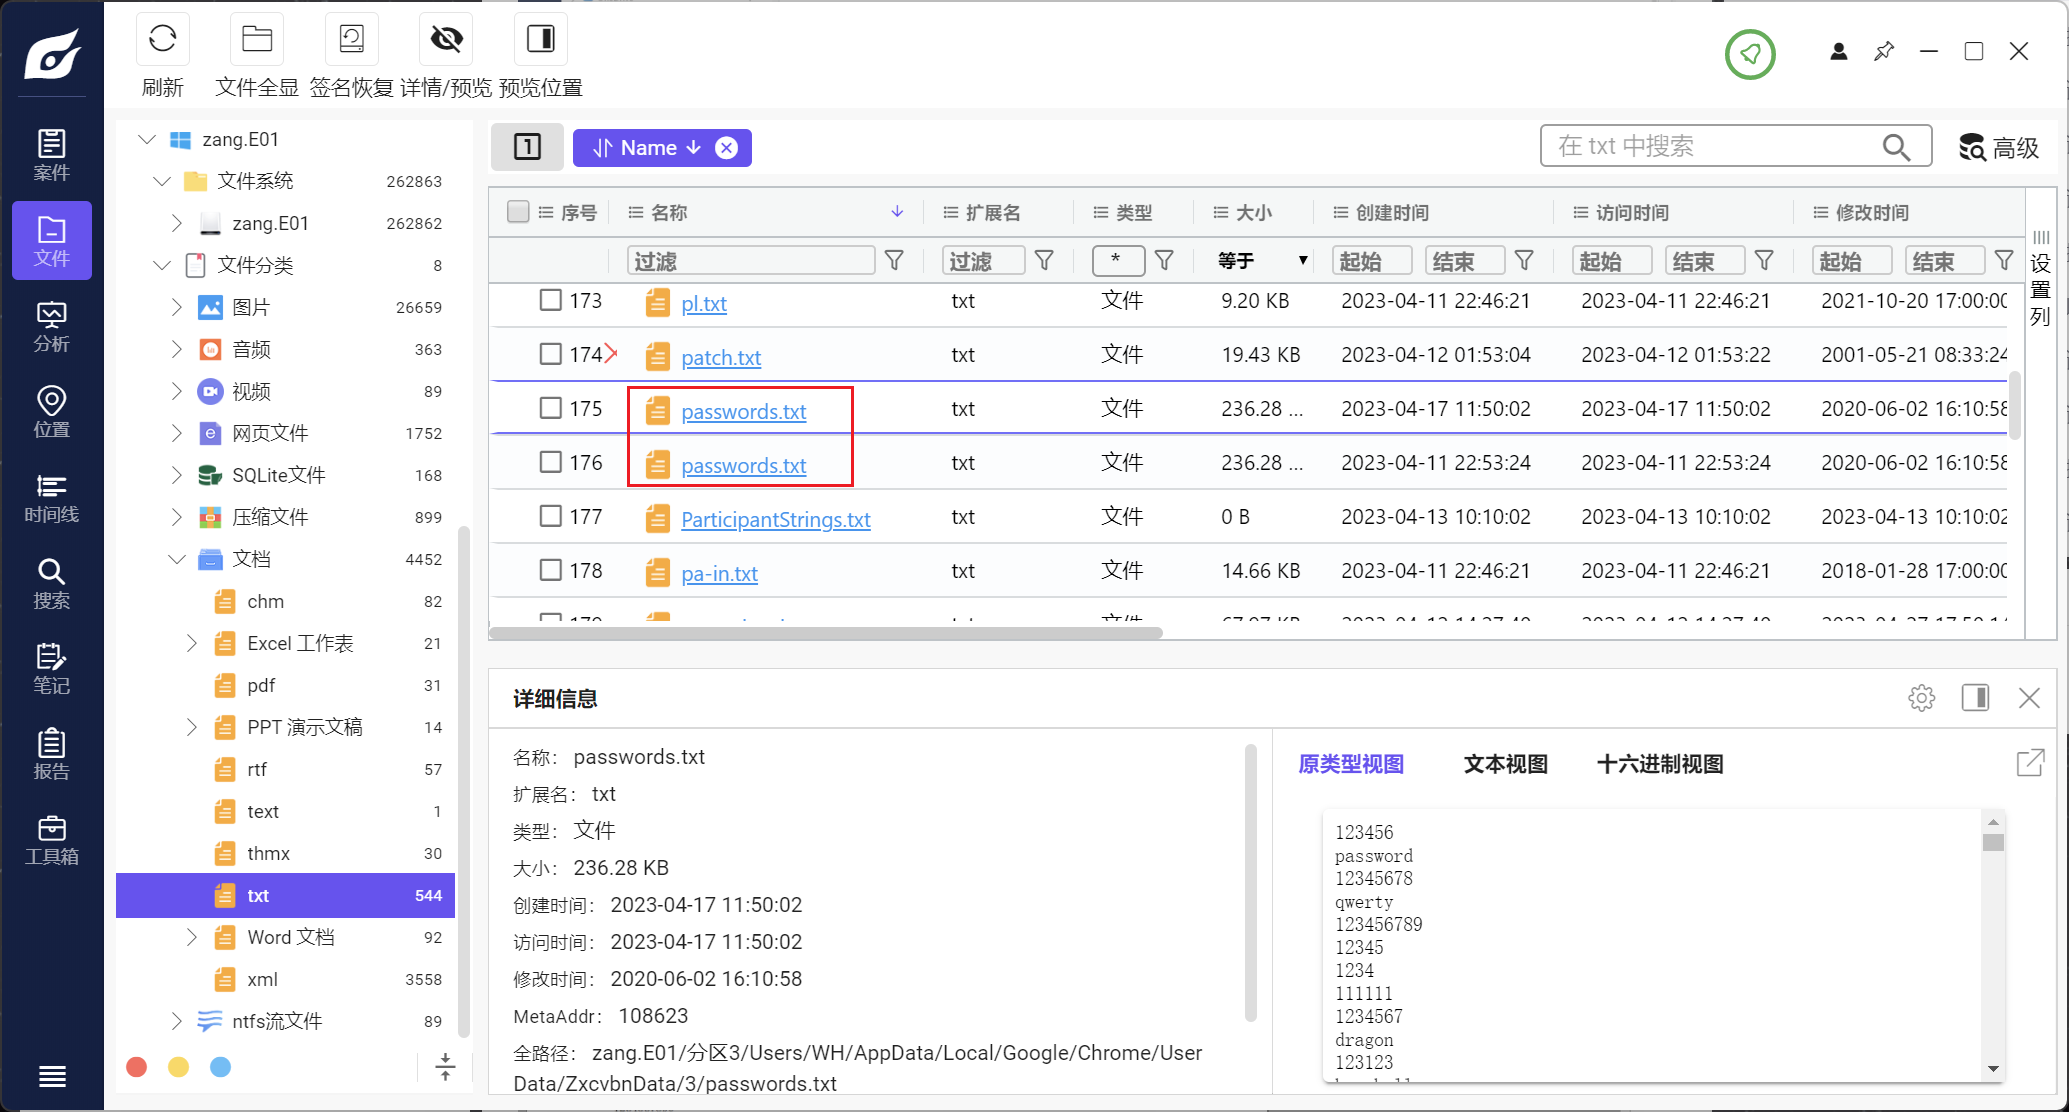Close the 详细信息 panel

2029,698
